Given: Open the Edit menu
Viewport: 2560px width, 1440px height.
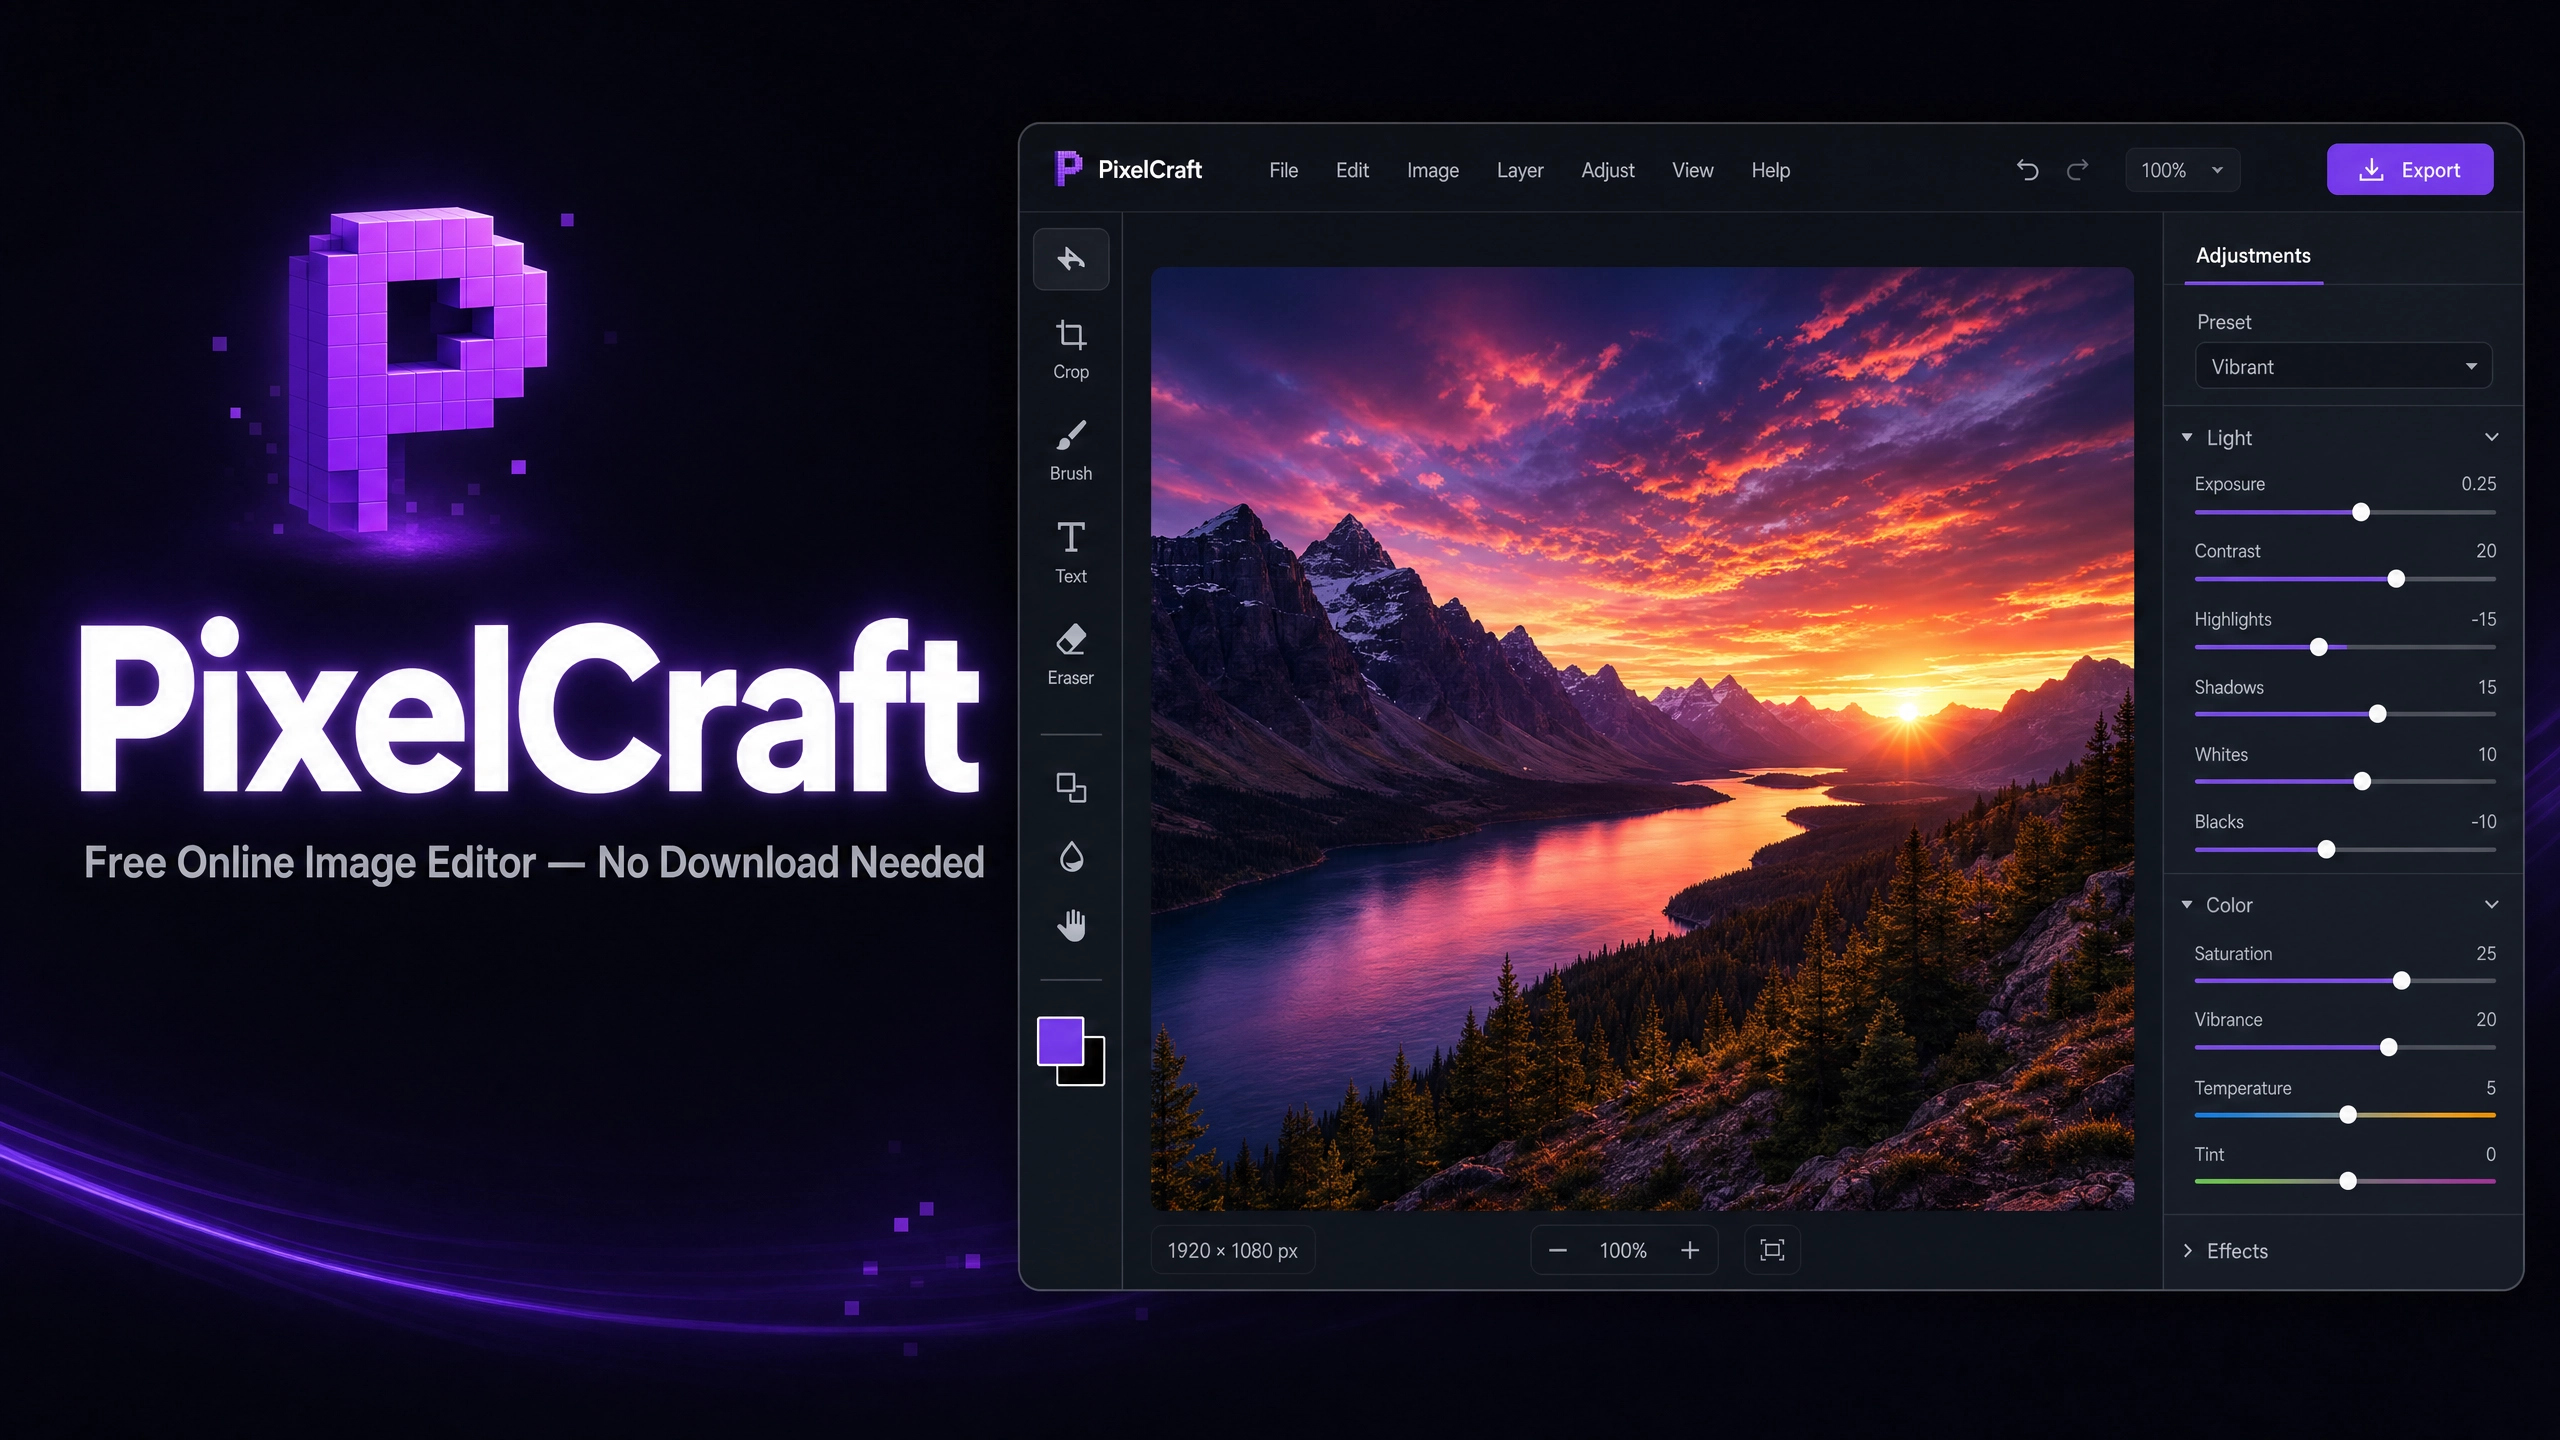Looking at the screenshot, I should [1352, 170].
